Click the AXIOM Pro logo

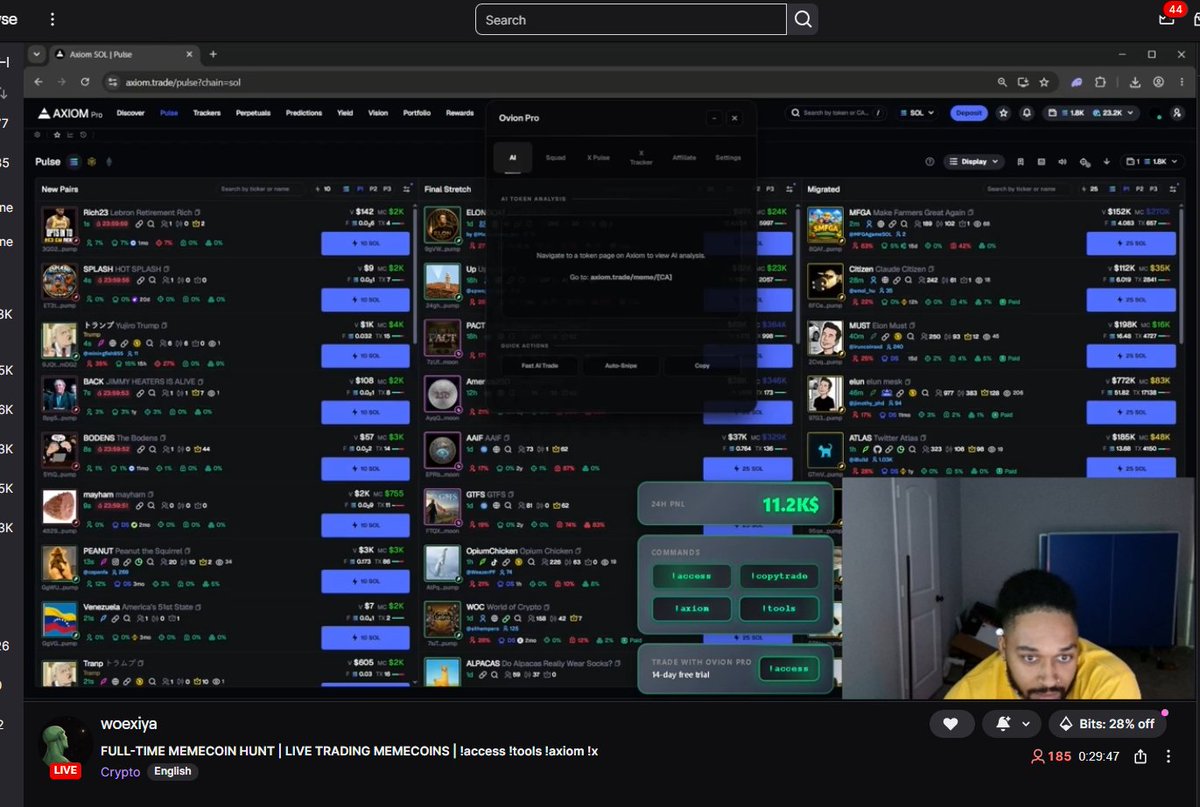point(71,113)
